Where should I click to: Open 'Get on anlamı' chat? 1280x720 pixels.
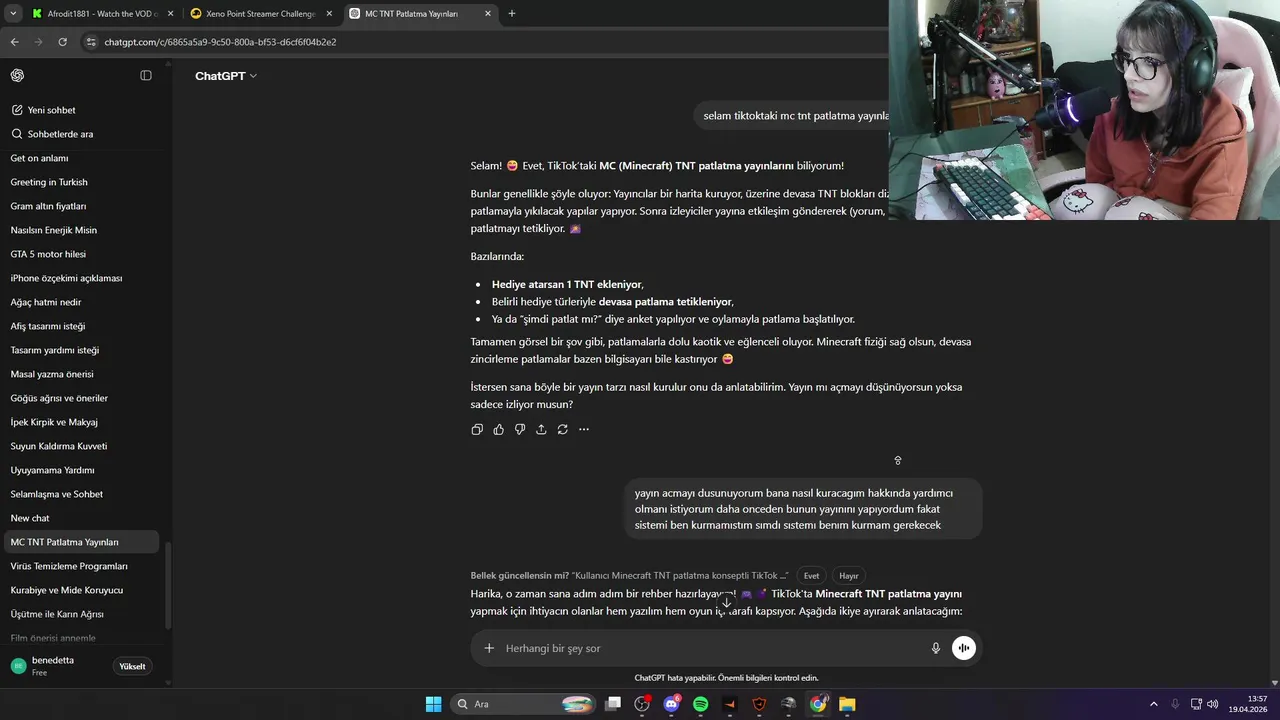click(x=82, y=158)
